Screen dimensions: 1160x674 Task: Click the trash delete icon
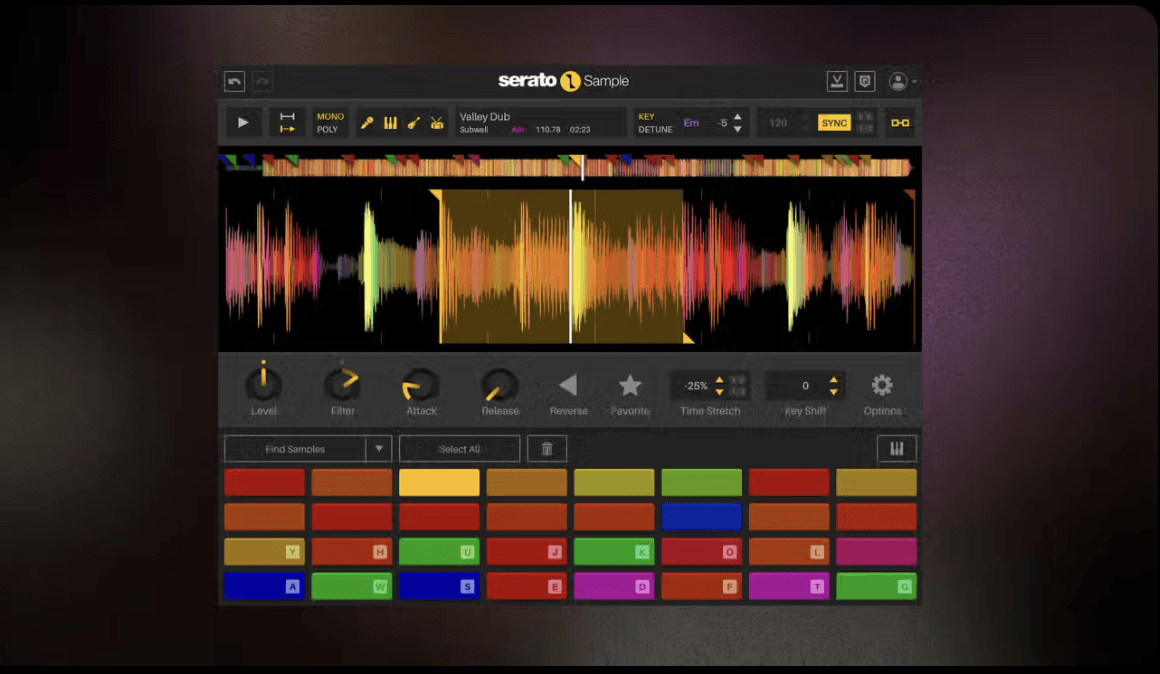click(x=547, y=449)
